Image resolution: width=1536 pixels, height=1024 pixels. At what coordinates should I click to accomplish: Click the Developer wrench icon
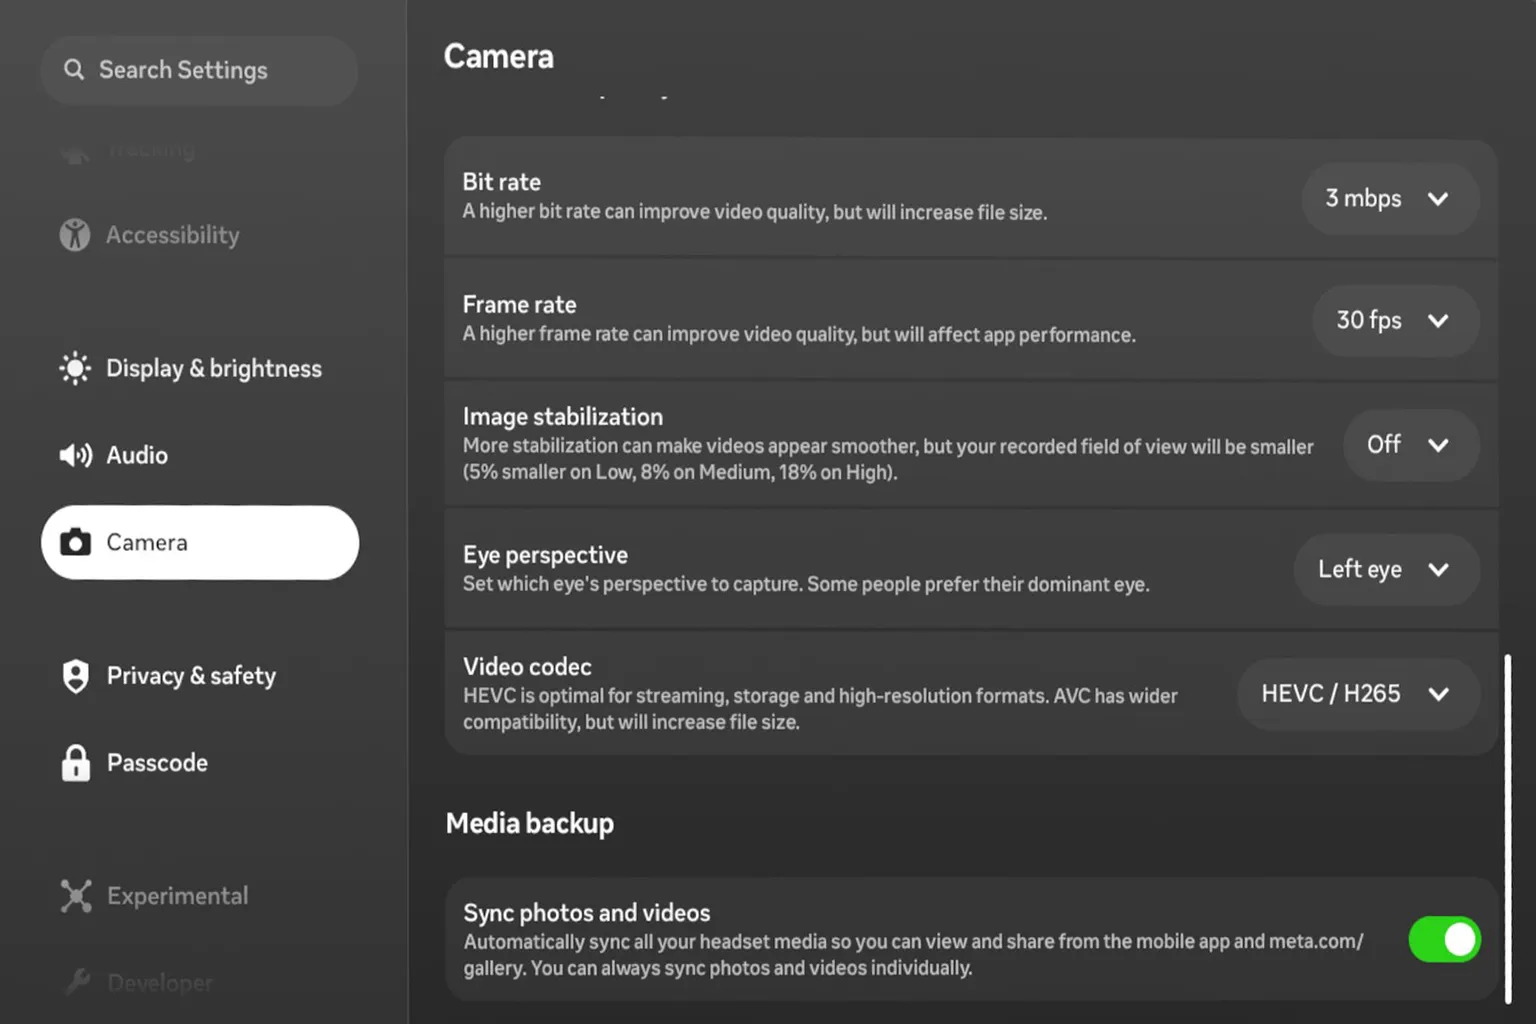tap(76, 982)
